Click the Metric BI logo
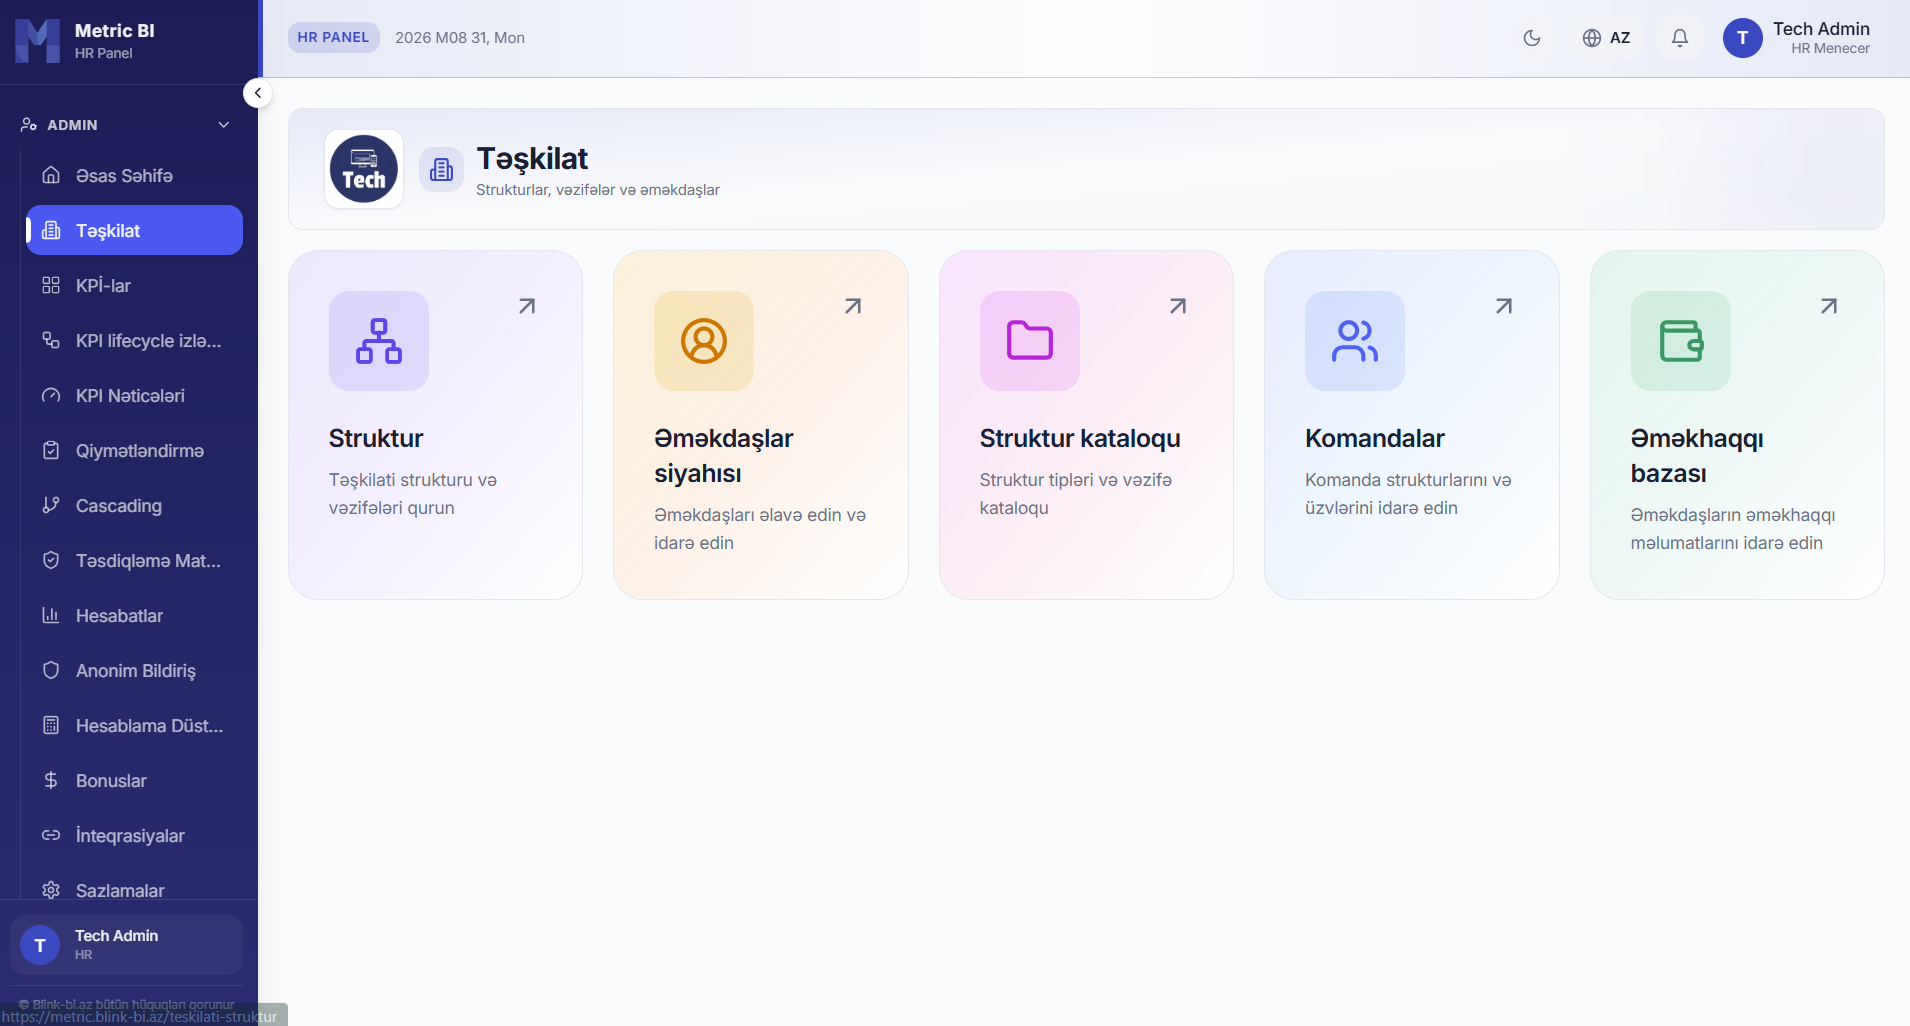1910x1026 pixels. pyautogui.click(x=37, y=41)
